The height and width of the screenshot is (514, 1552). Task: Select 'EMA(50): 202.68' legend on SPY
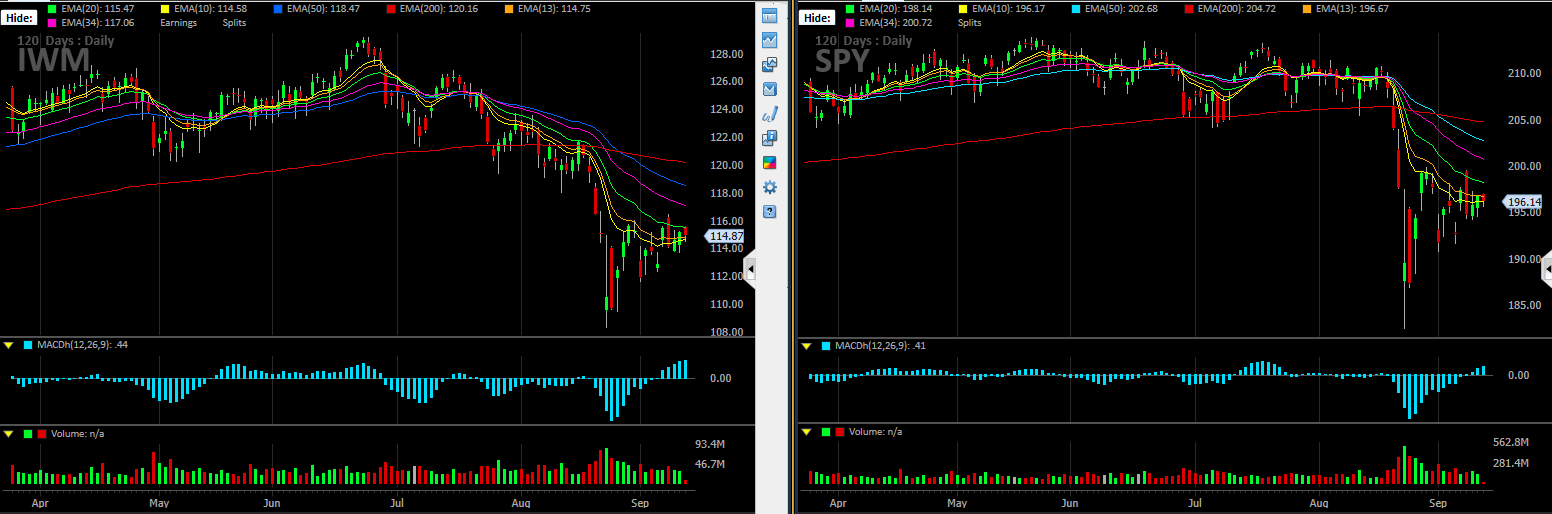coord(1122,9)
